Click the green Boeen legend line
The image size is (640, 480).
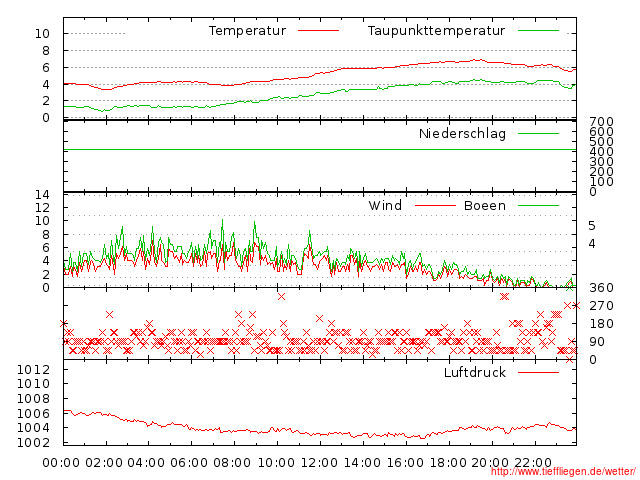538,205
